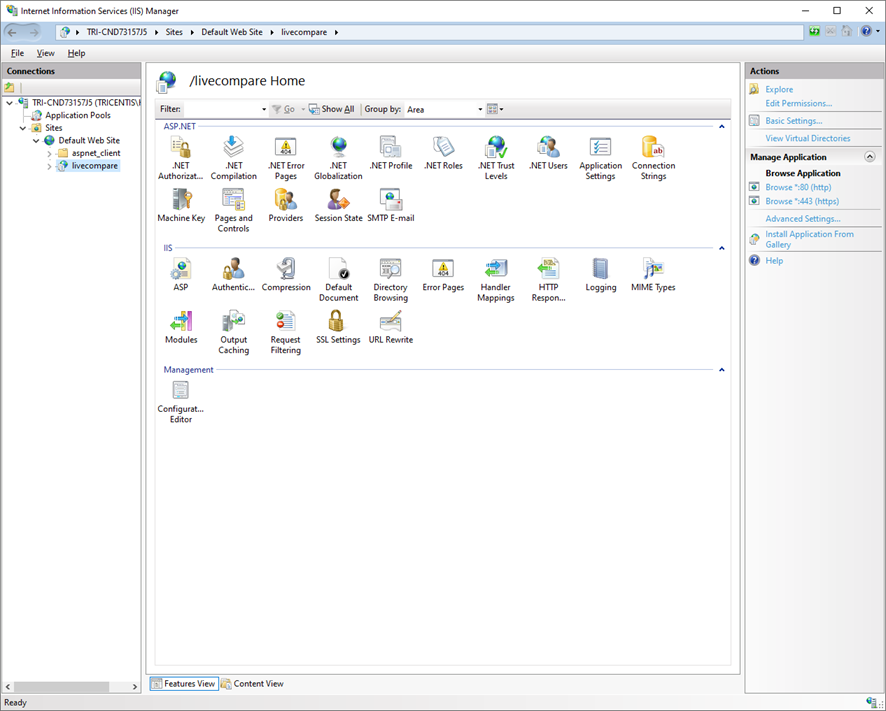Open the Authentication feature icon

[233, 272]
